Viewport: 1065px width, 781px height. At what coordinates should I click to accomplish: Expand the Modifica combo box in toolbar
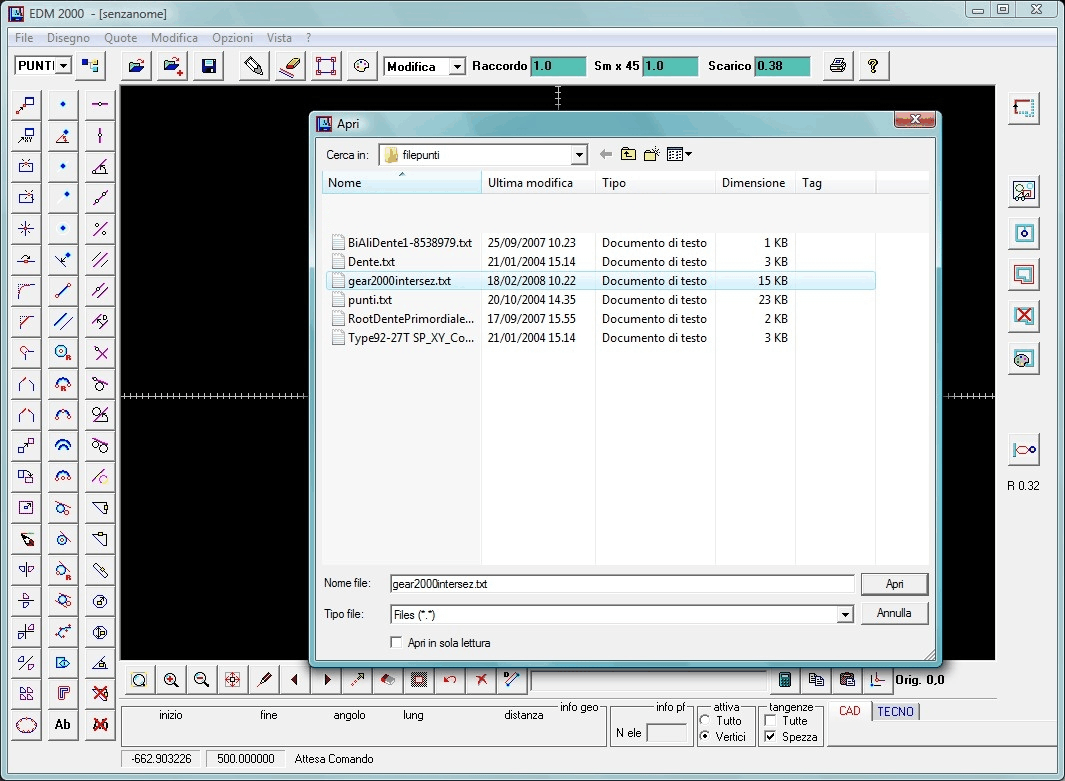pos(457,67)
